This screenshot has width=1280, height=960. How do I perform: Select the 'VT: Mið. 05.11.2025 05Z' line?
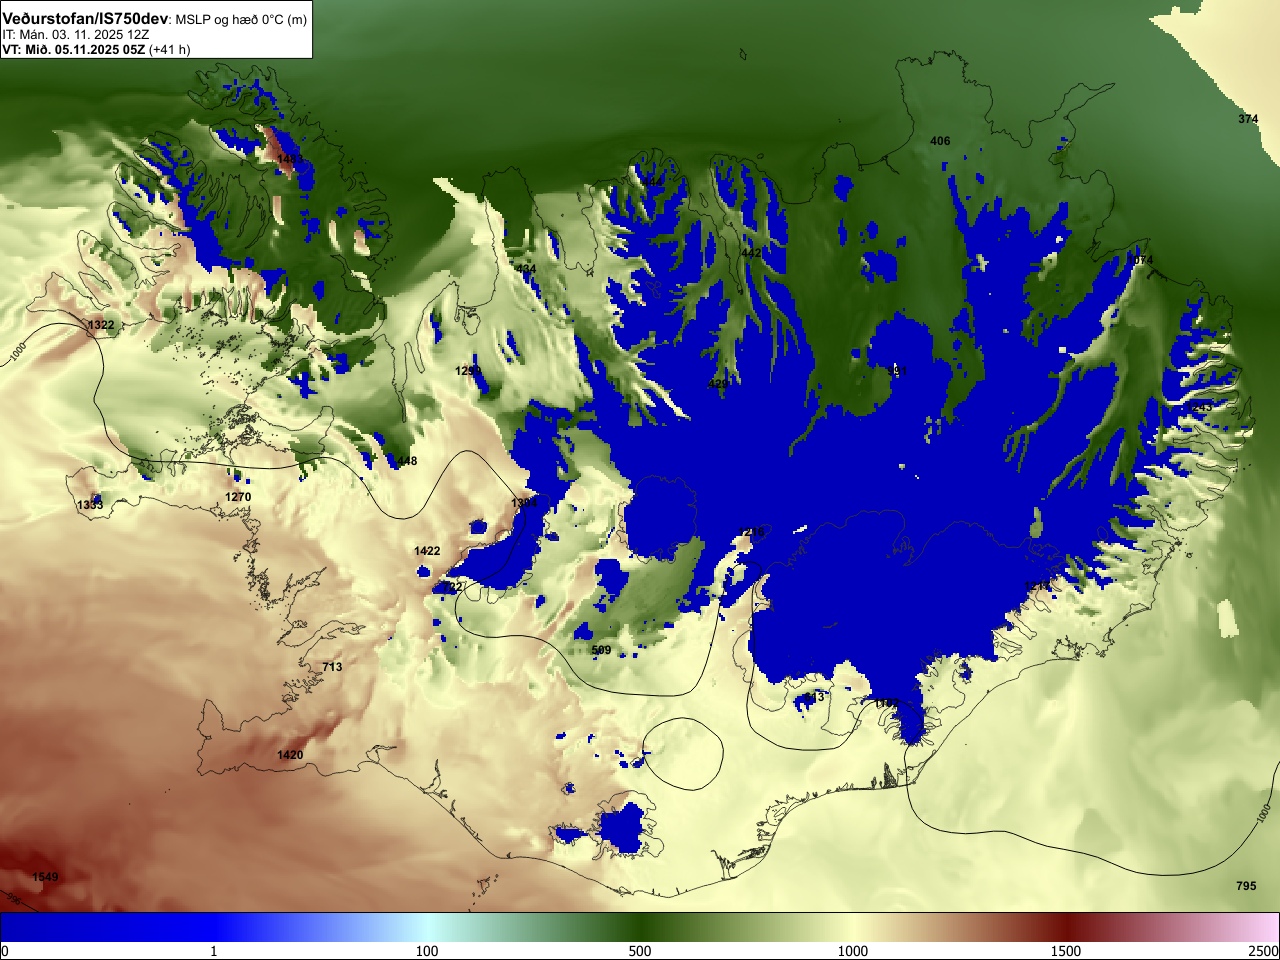click(73, 49)
